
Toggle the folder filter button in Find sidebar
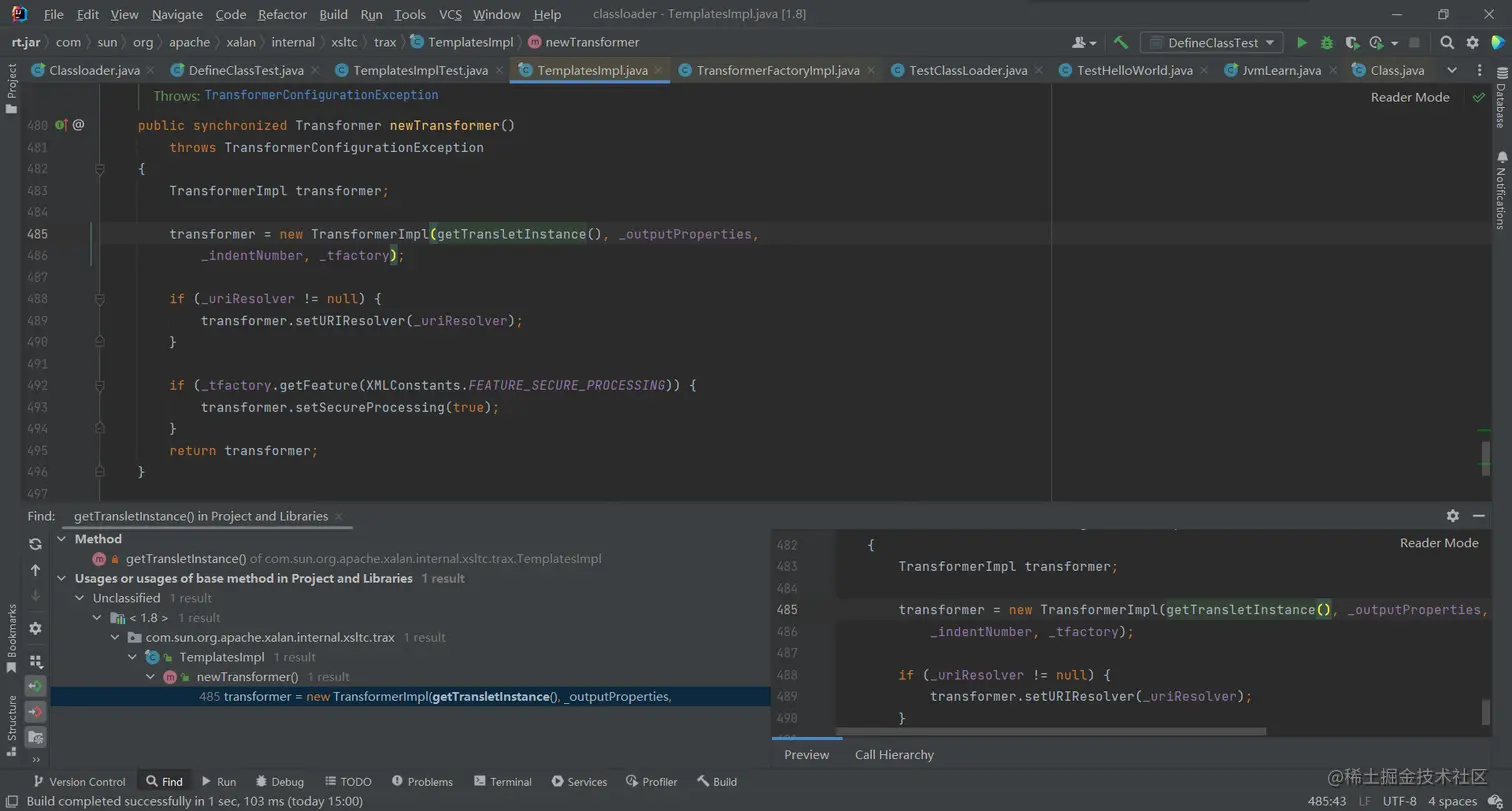35,736
